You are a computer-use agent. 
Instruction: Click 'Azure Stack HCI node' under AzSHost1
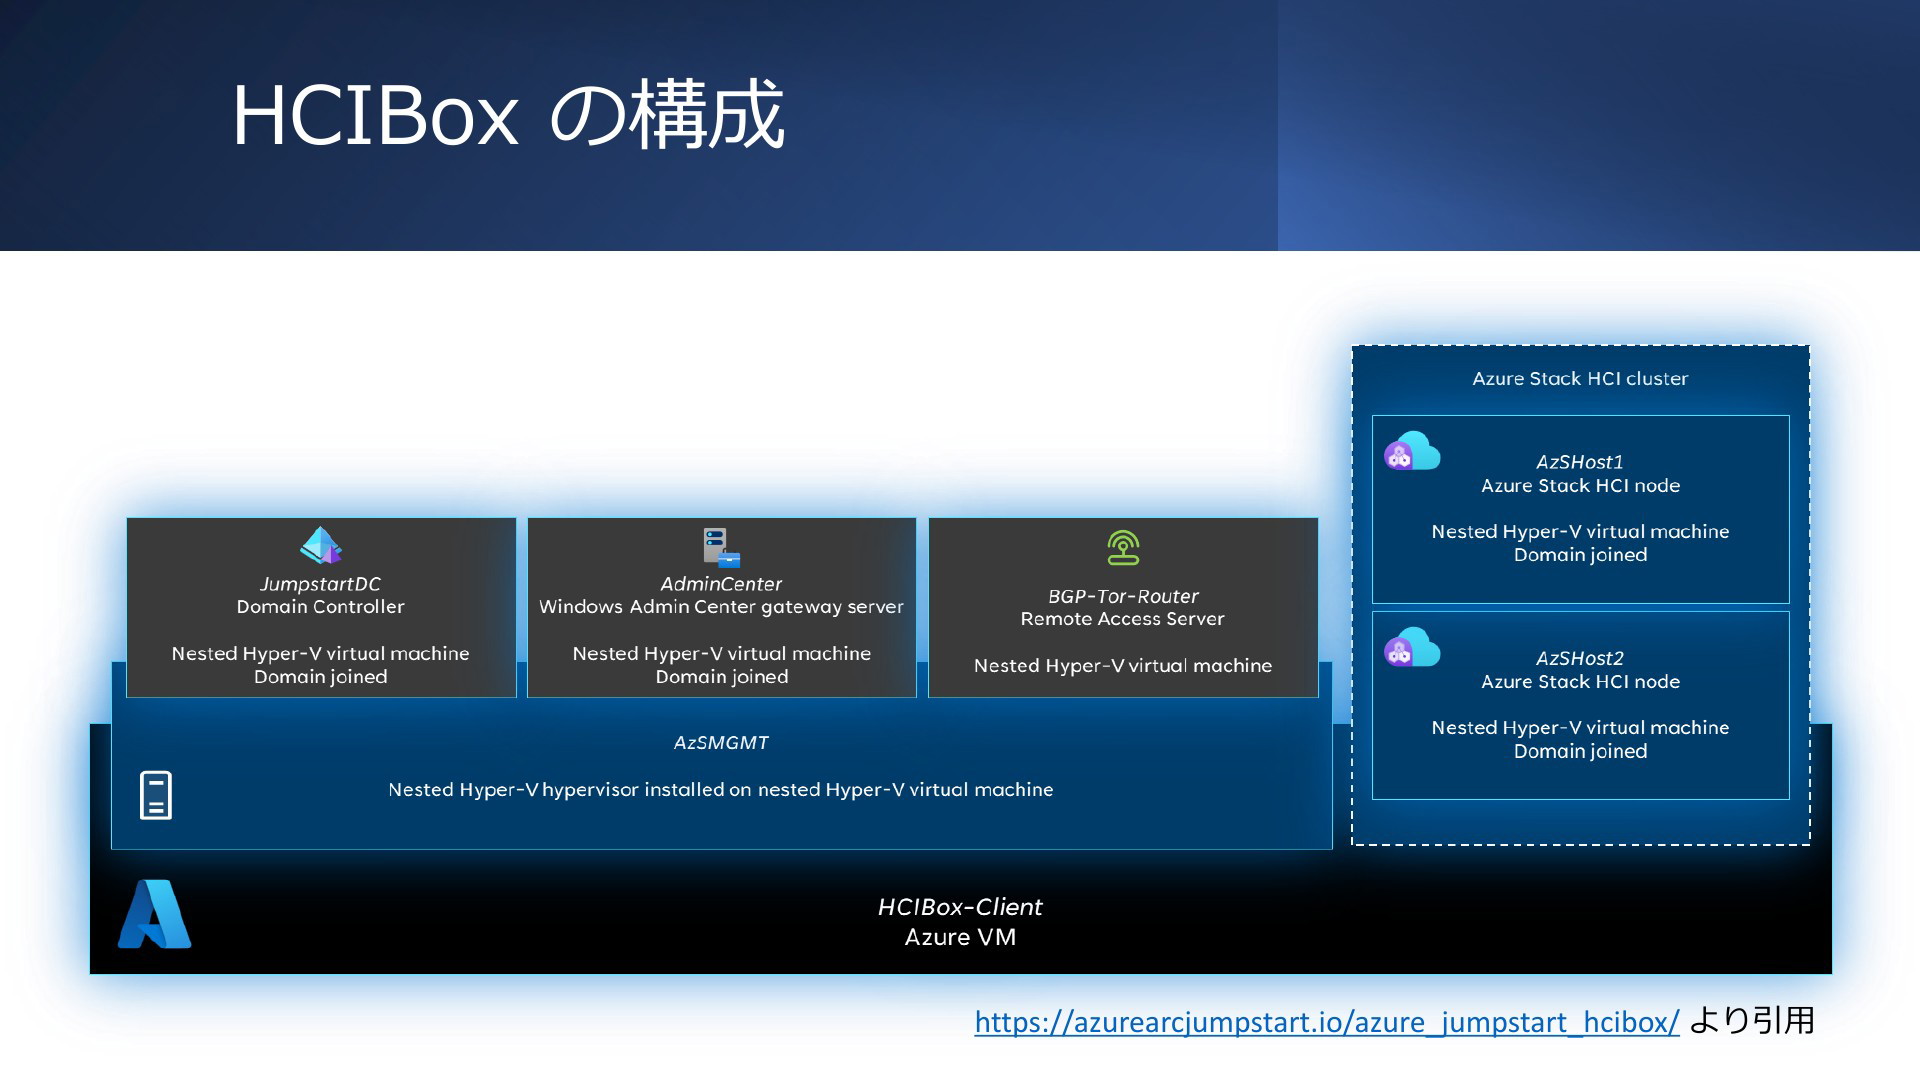[1580, 486]
